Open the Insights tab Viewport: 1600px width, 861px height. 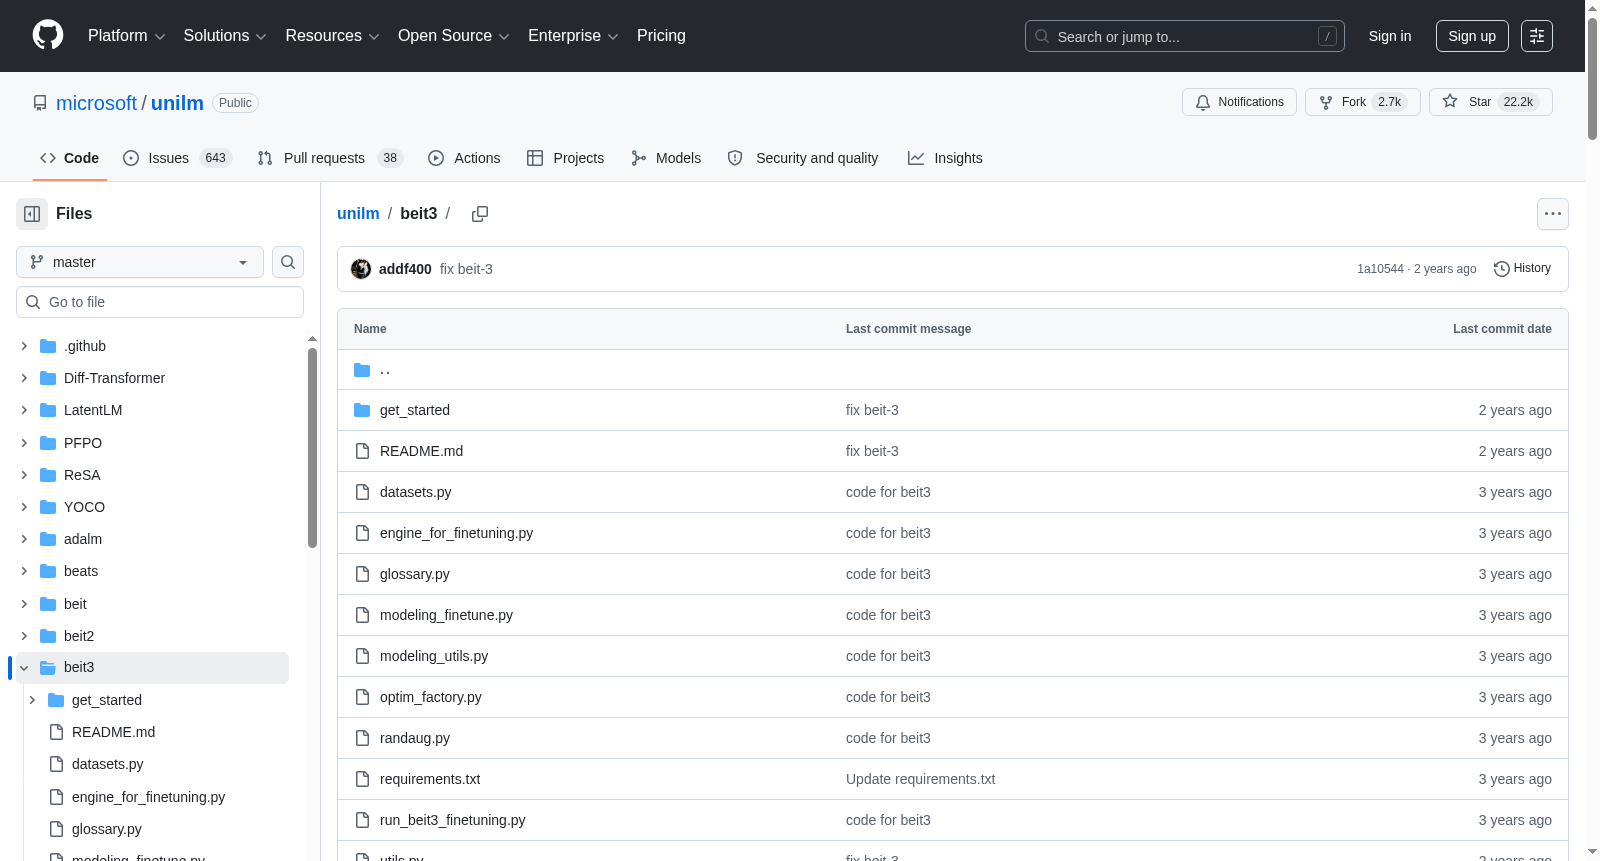click(945, 158)
